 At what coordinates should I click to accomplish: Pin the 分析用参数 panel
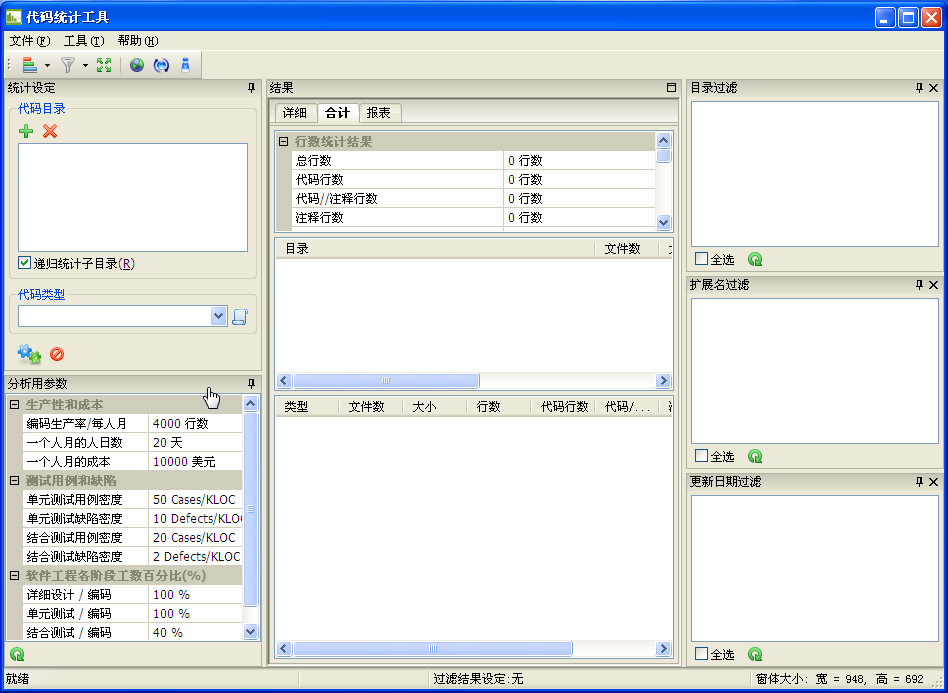click(252, 383)
